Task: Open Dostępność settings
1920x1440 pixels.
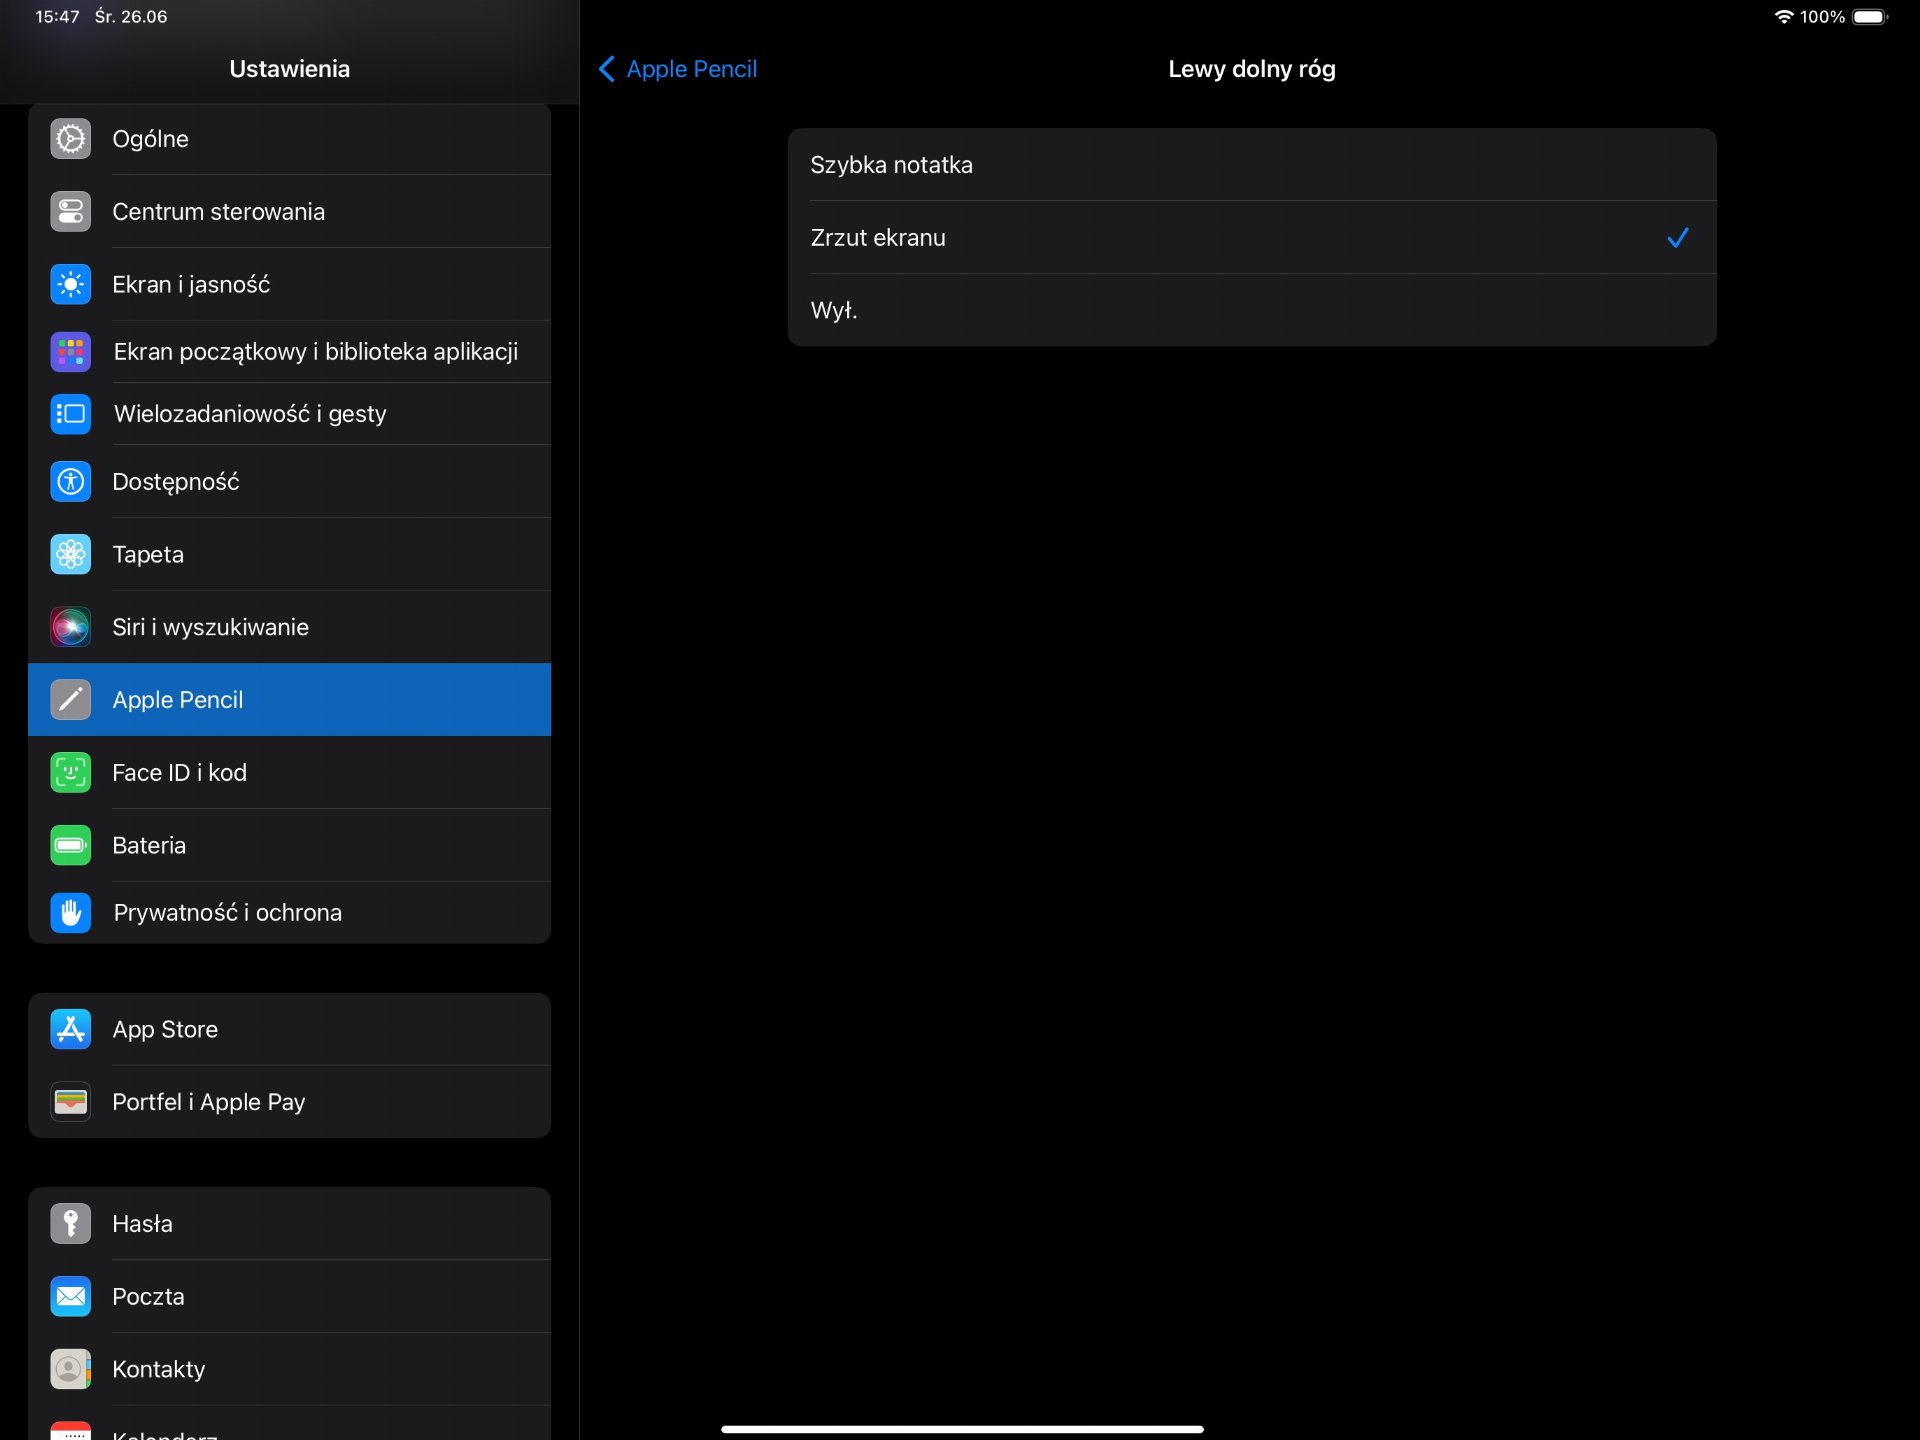Action: coord(290,482)
